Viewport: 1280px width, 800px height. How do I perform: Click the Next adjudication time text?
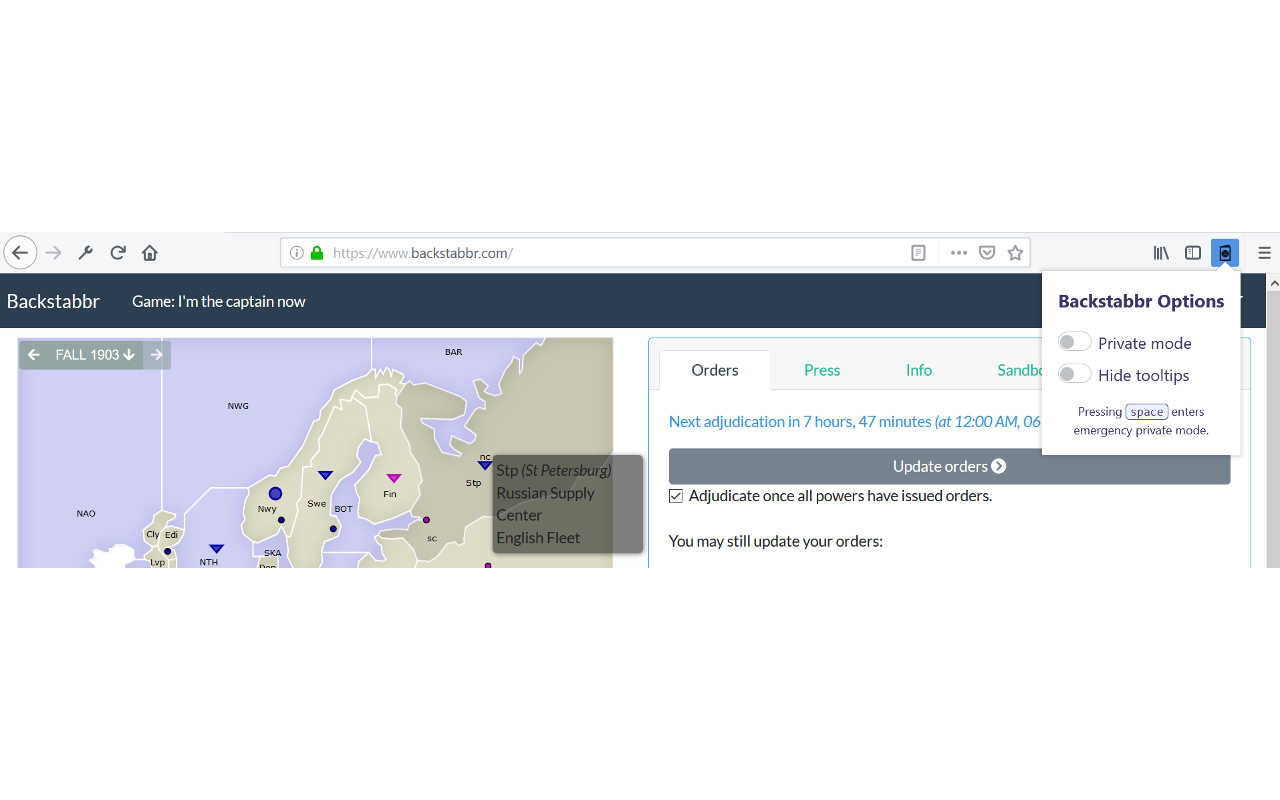[x=855, y=421]
